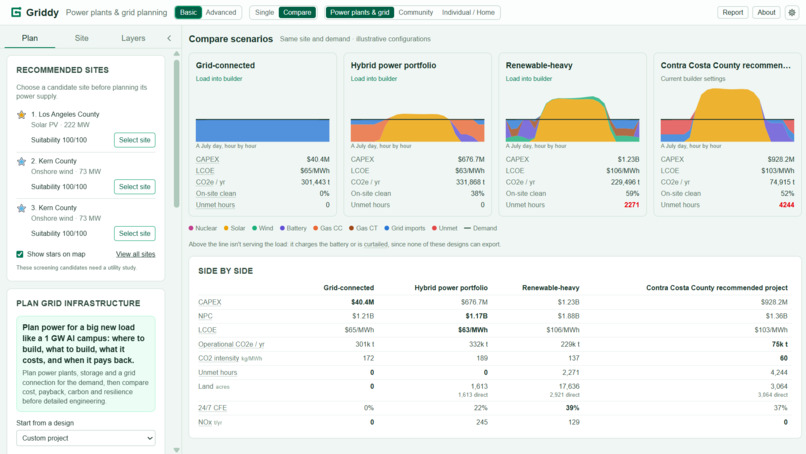The image size is (806, 454).
Task: Load Renewable-heavy scenario into builder
Action: point(528,79)
